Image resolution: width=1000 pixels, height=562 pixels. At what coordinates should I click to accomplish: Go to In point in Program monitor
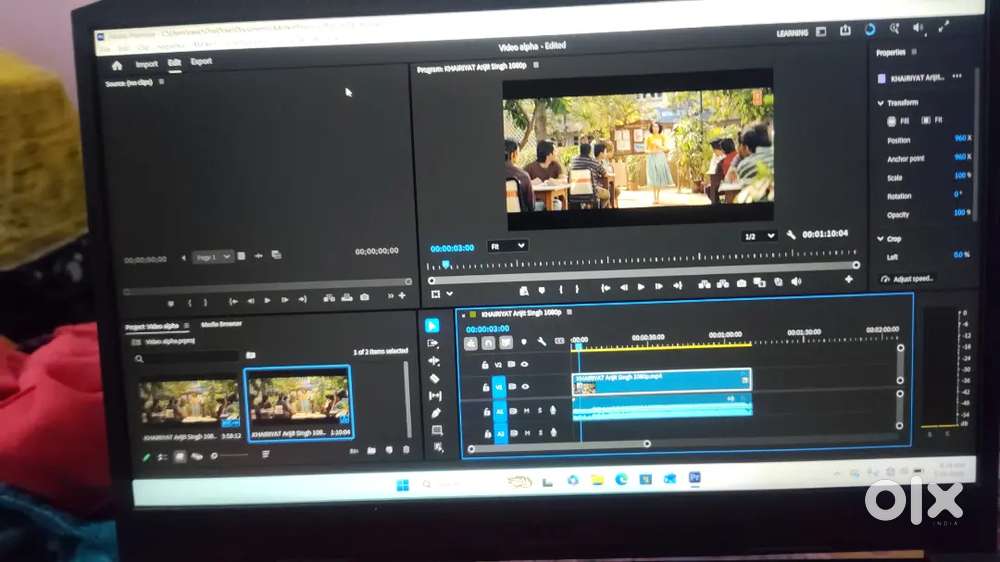pos(605,288)
